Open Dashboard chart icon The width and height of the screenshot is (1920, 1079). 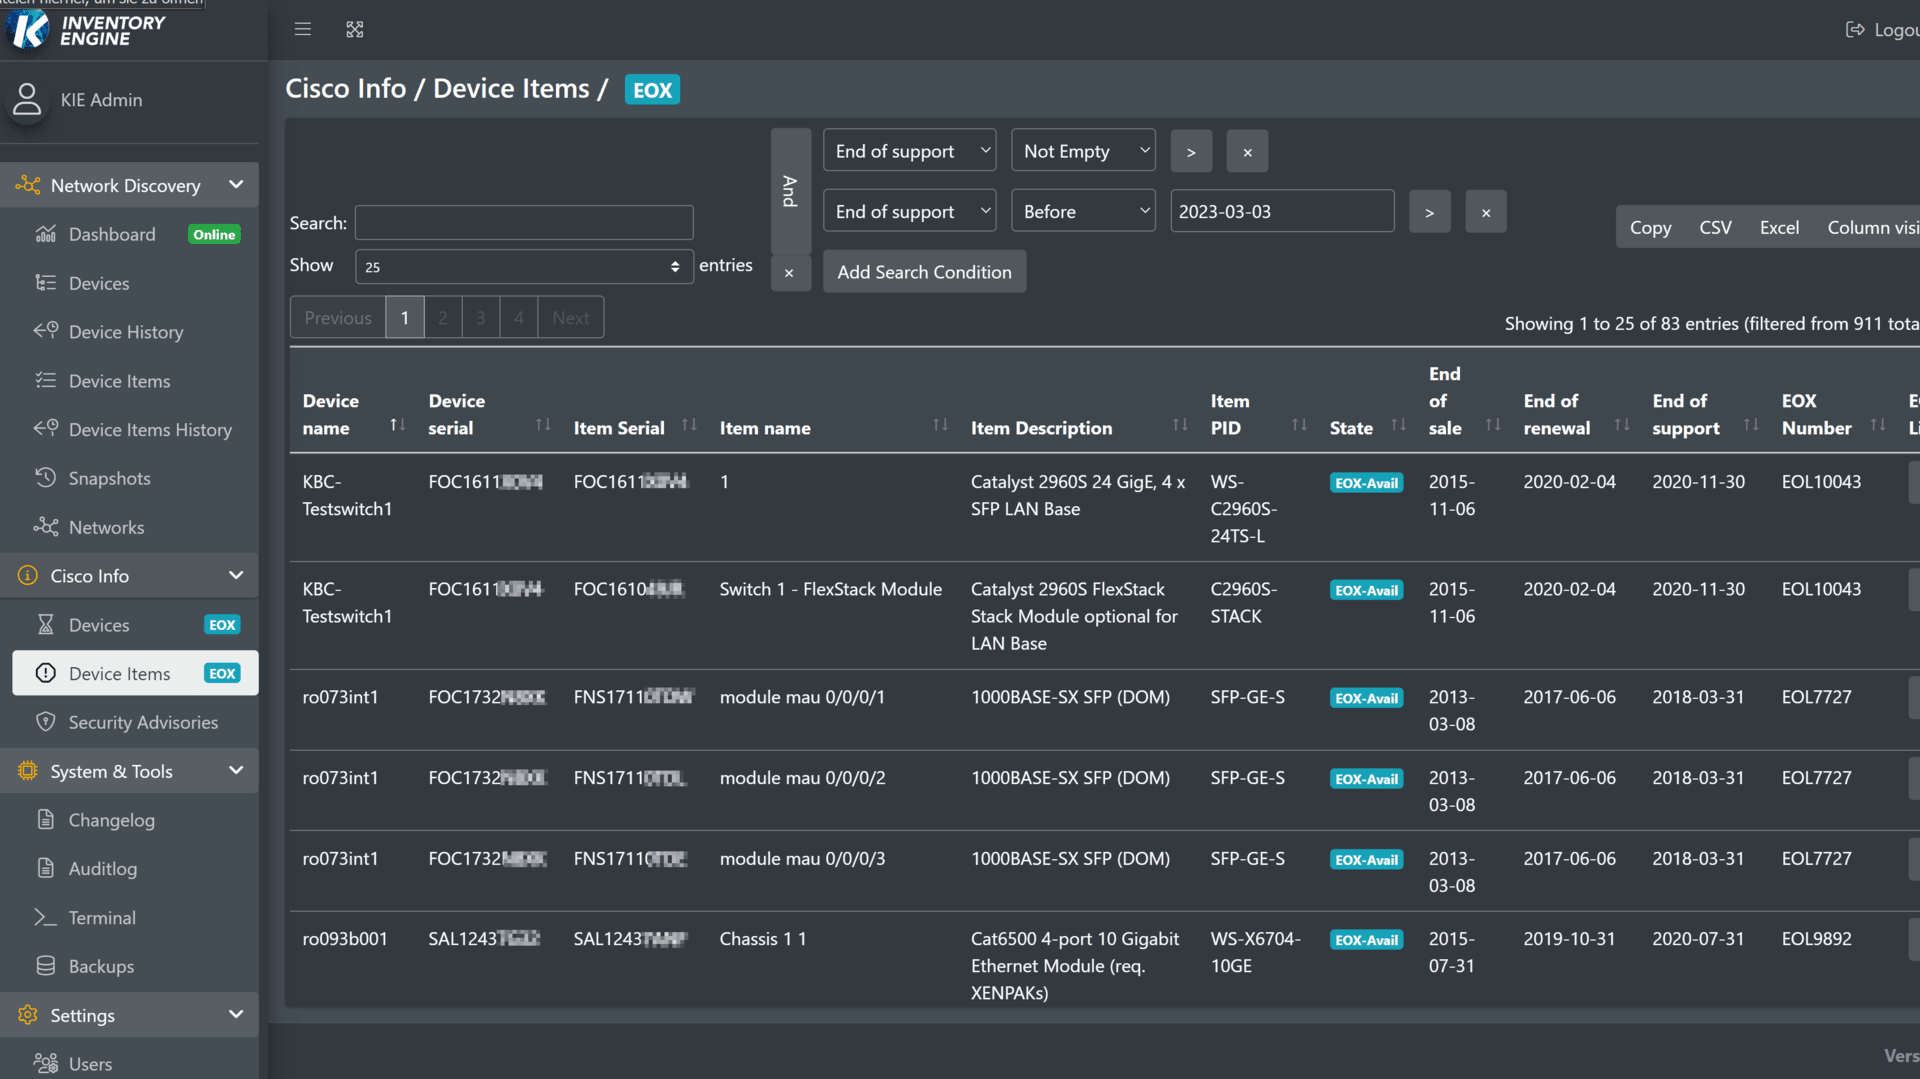pyautogui.click(x=46, y=234)
